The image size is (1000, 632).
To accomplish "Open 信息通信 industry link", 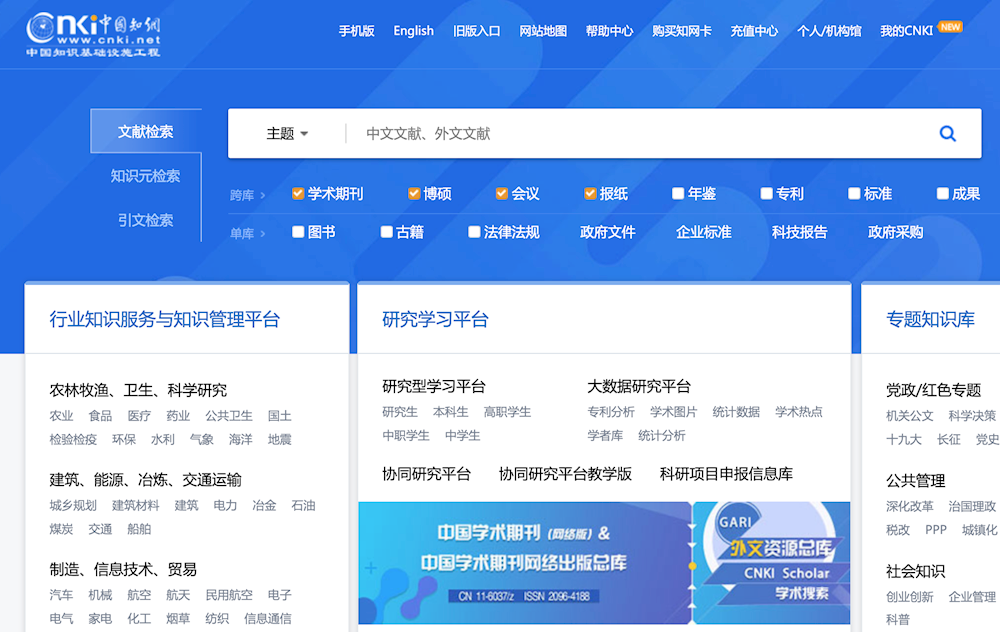I will tap(268, 619).
